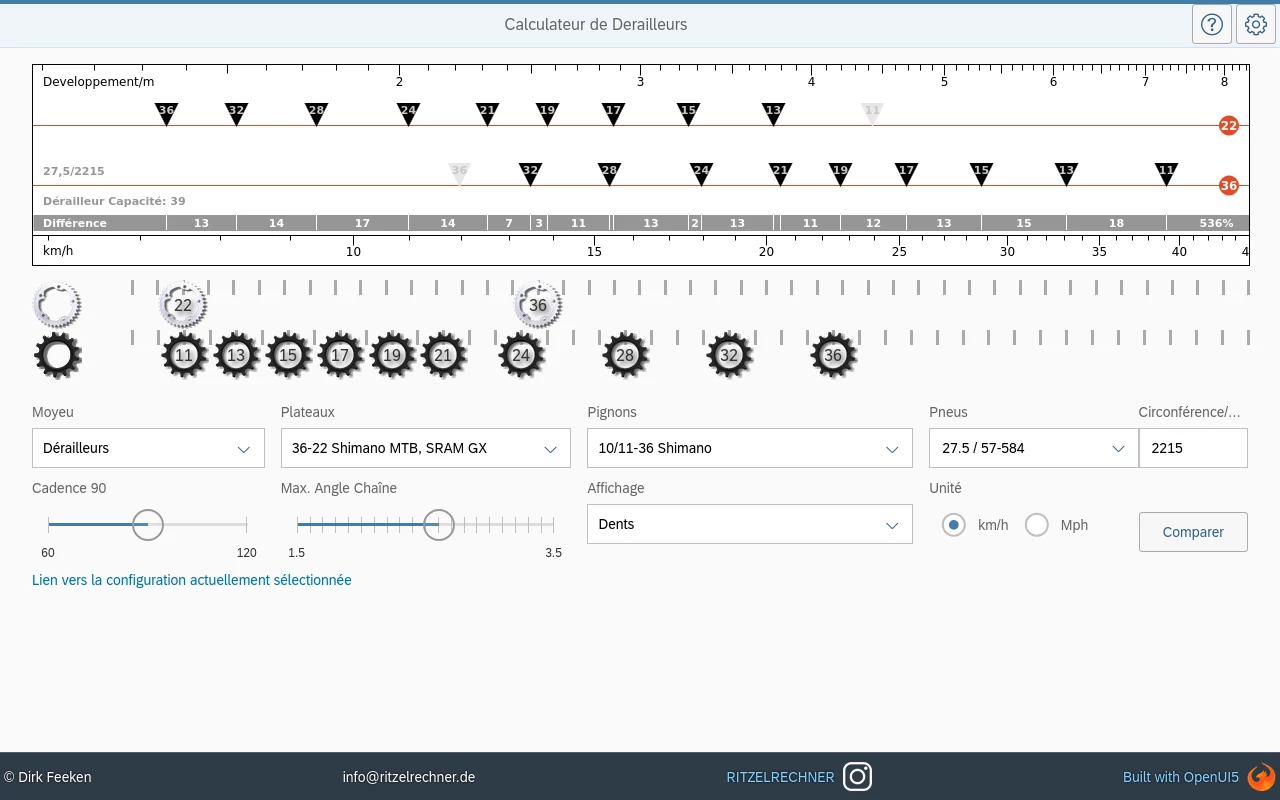
Task: Click the 36-tooth chainring icon
Action: coord(538,305)
